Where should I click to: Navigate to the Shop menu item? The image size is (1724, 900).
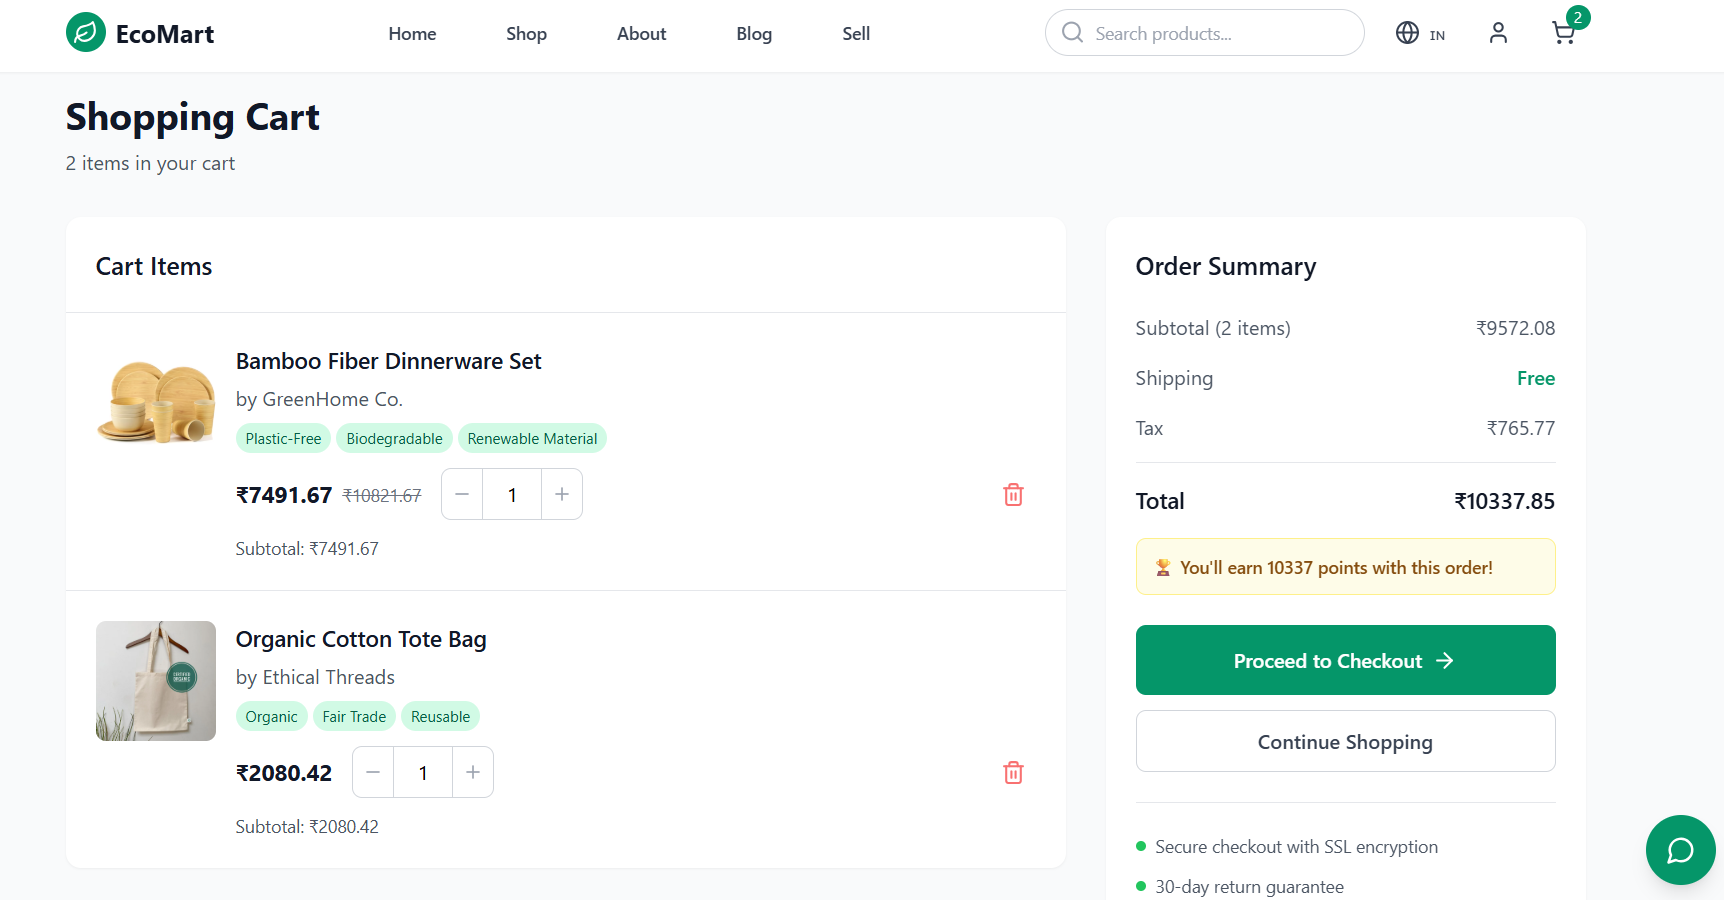click(526, 33)
